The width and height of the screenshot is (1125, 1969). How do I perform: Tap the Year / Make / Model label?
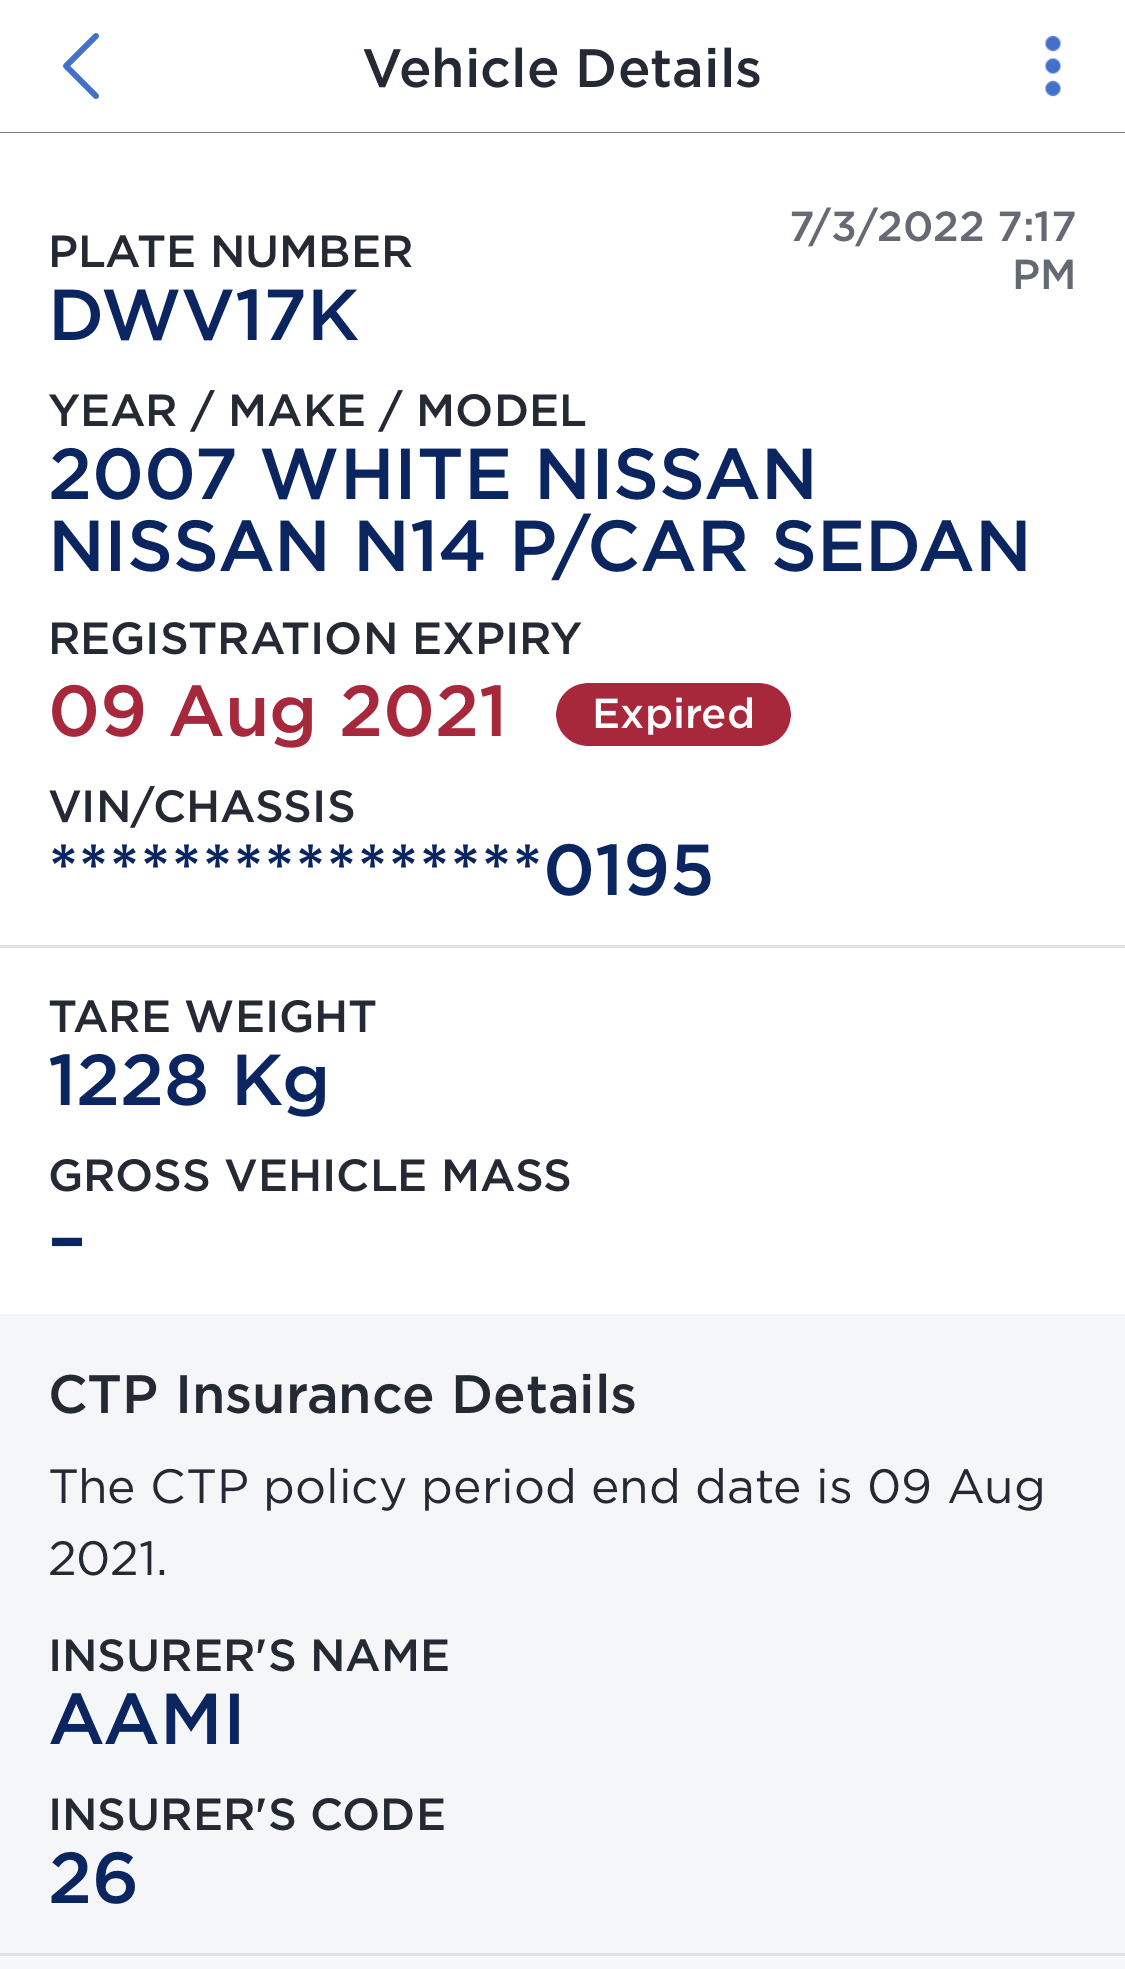[x=318, y=411]
